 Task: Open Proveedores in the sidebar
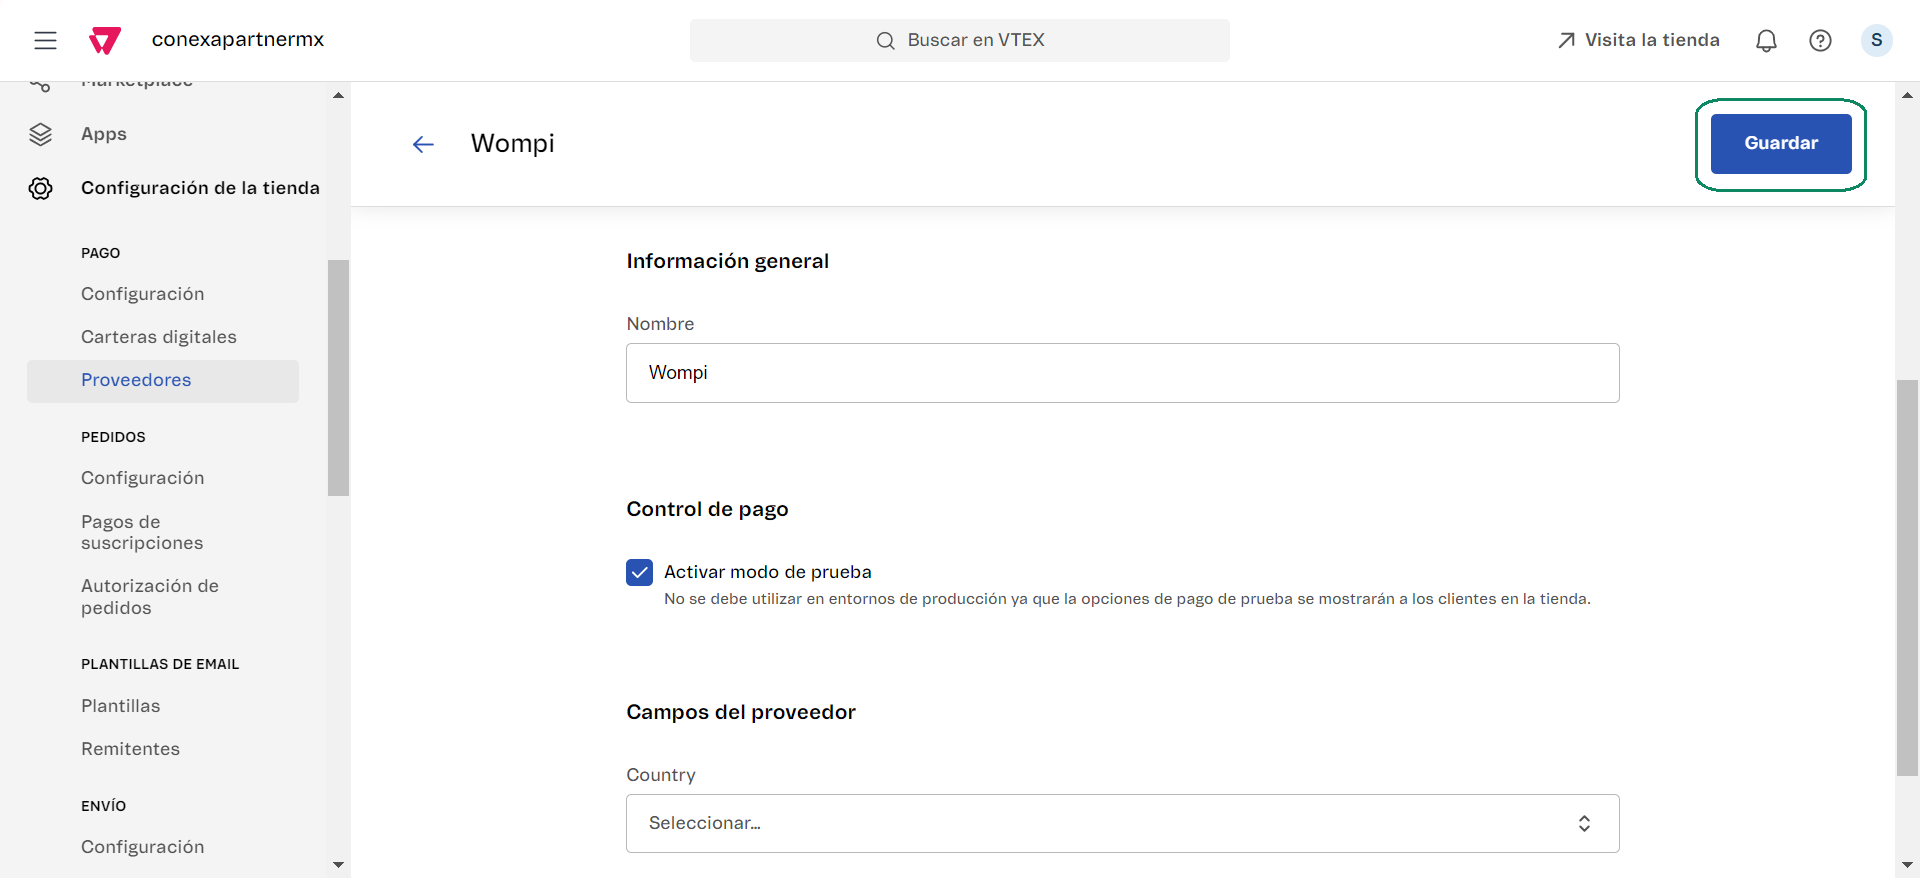point(136,380)
